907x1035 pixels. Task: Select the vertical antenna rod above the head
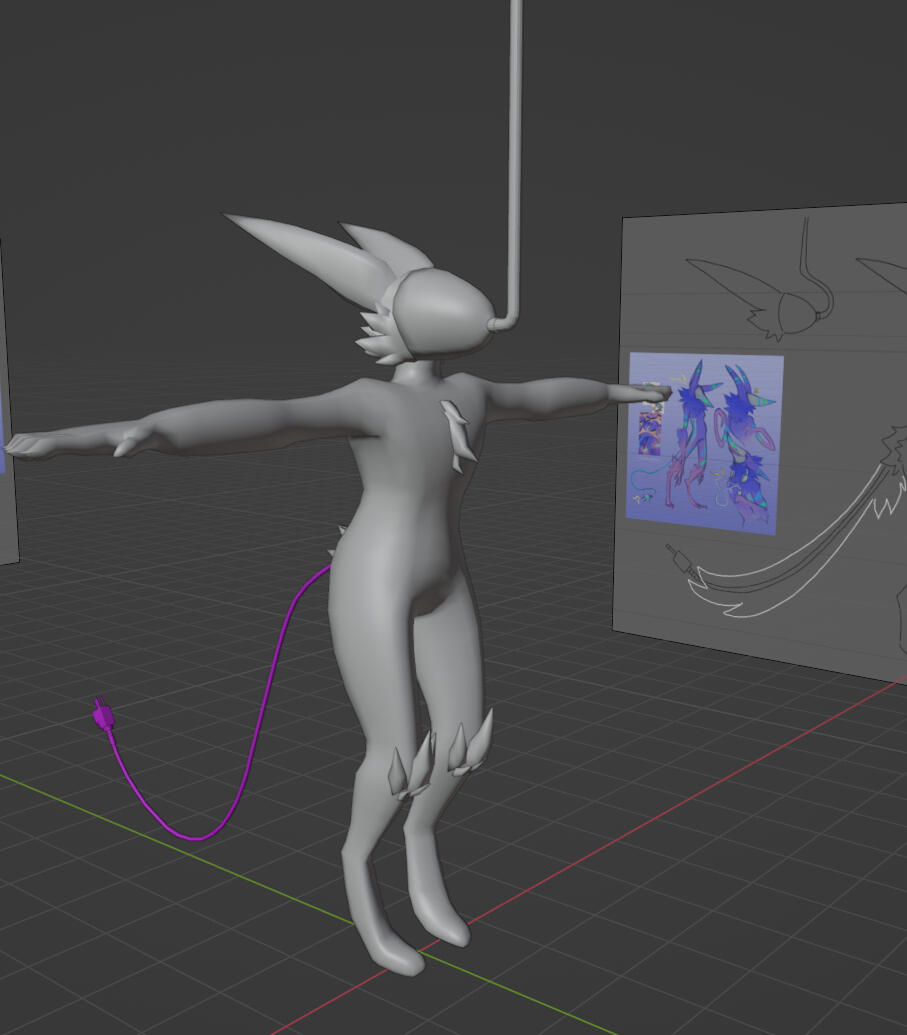point(516,150)
